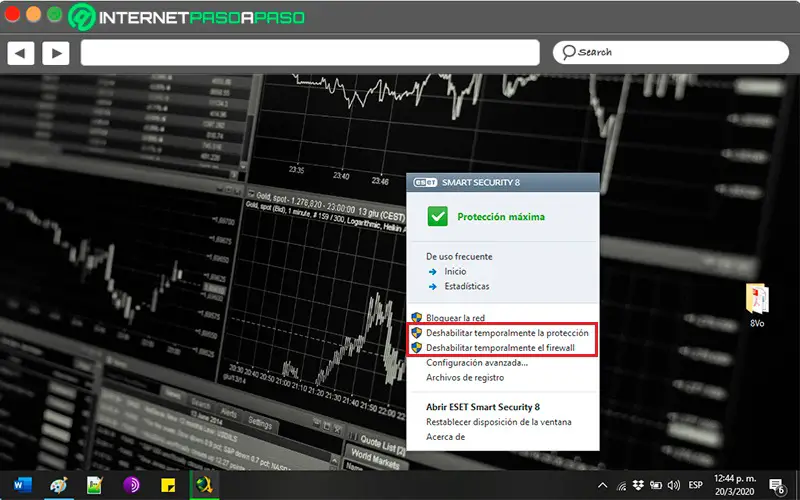Click the magnifier icon in the Search box
Image resolution: width=800 pixels, height=500 pixels.
(x=568, y=52)
